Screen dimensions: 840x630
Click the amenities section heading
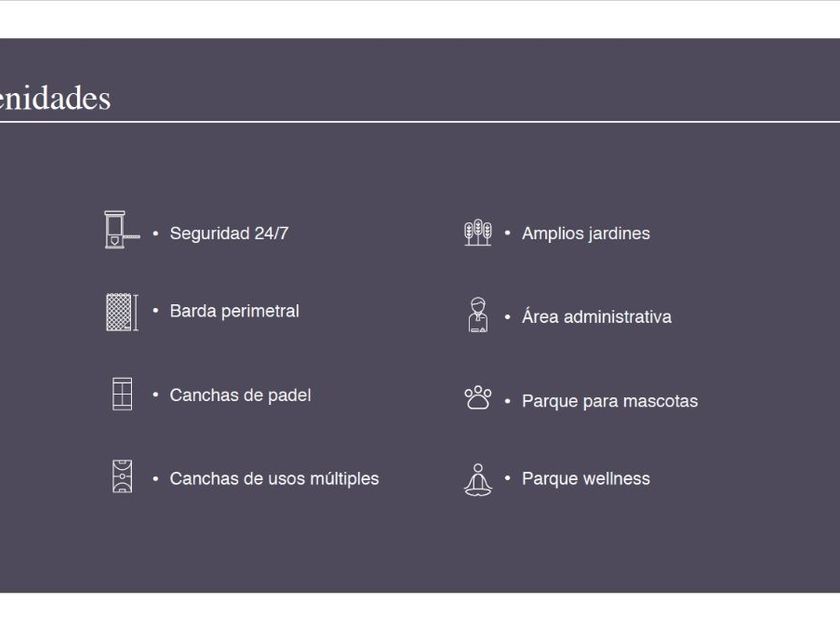coord(55,98)
